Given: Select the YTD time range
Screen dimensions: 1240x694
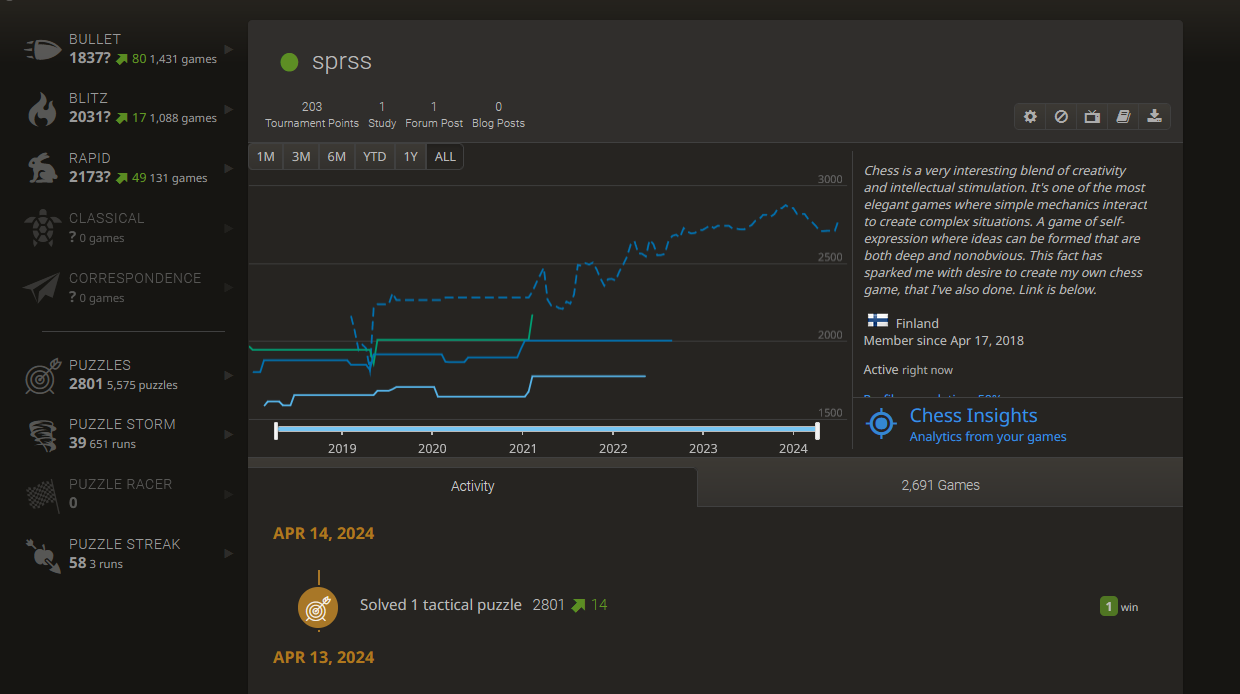Looking at the screenshot, I should tap(375, 157).
